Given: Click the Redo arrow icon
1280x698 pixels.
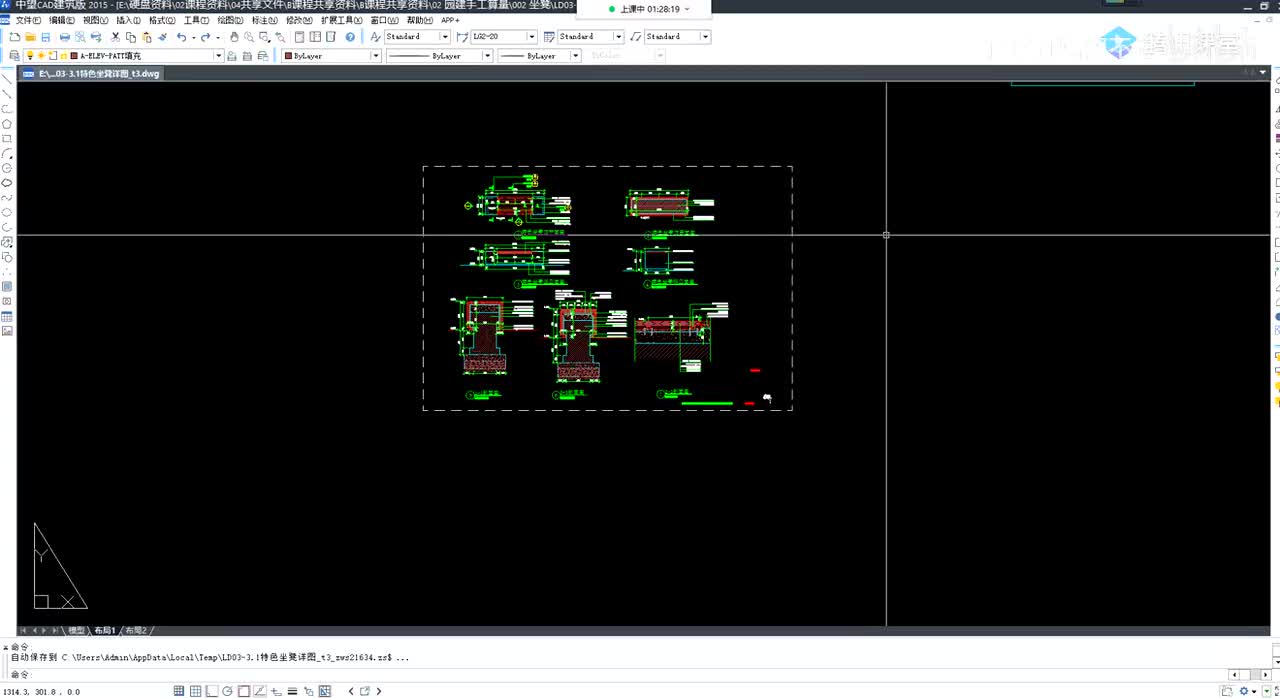Looking at the screenshot, I should [x=205, y=37].
